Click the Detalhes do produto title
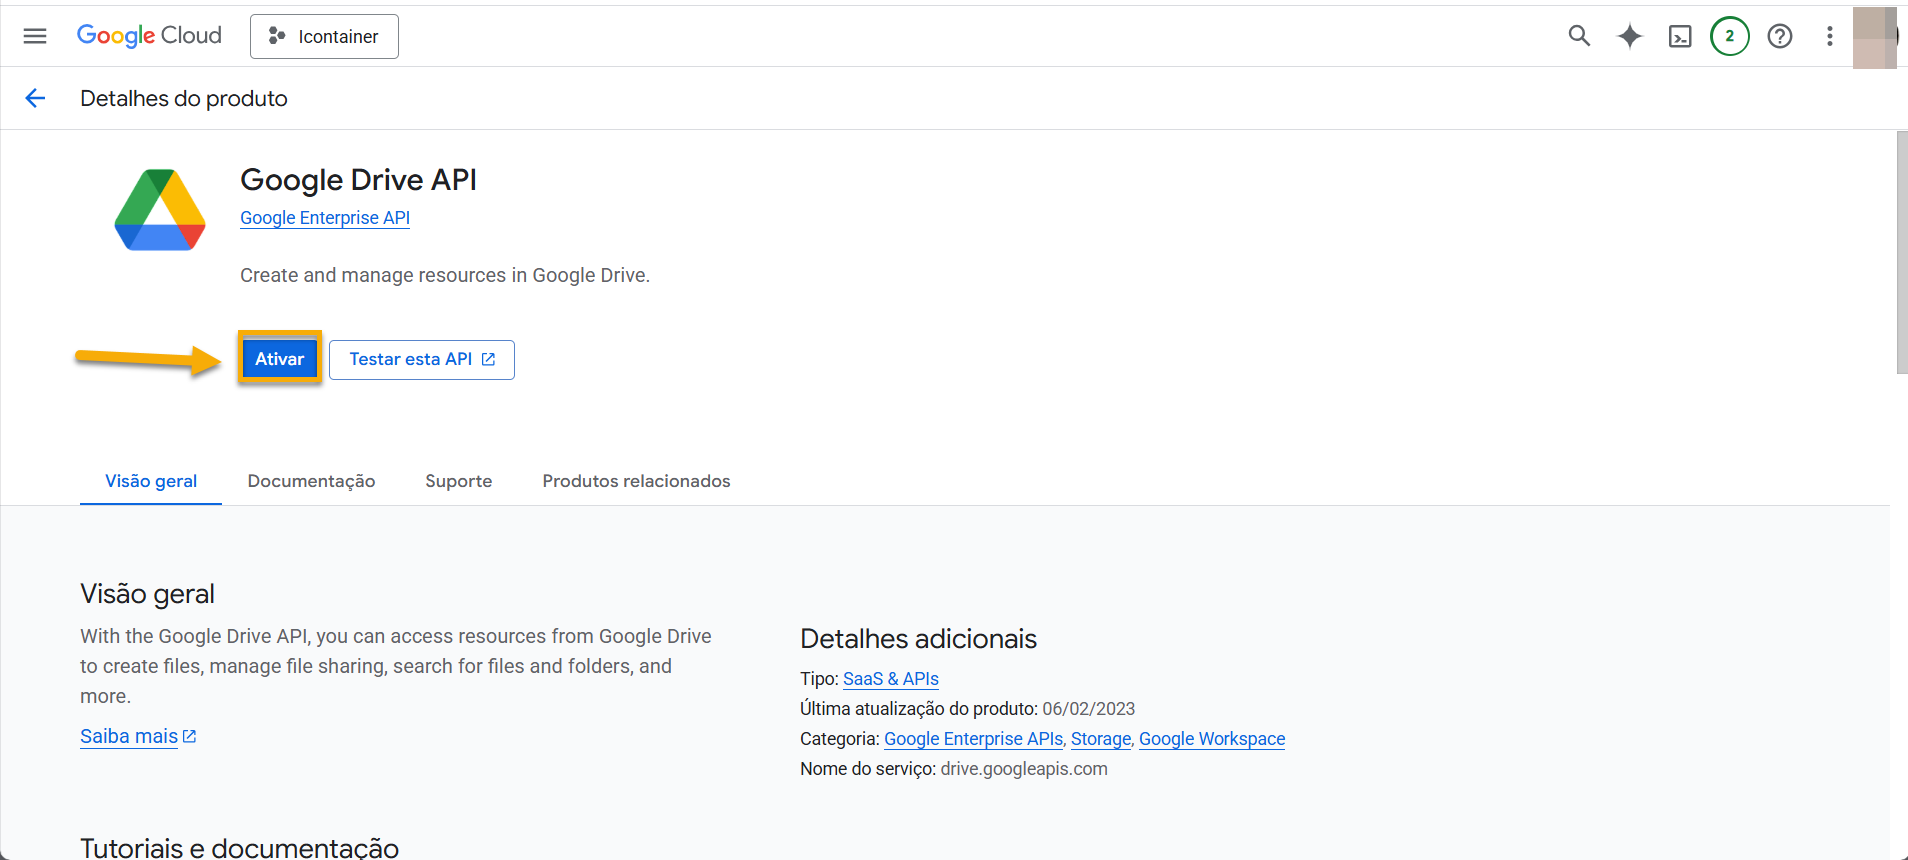 point(184,98)
